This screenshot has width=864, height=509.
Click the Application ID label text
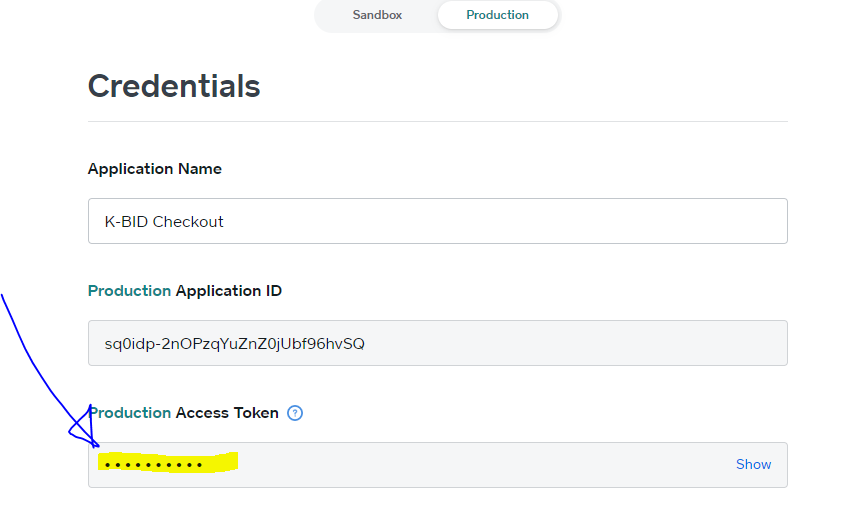[x=228, y=291]
